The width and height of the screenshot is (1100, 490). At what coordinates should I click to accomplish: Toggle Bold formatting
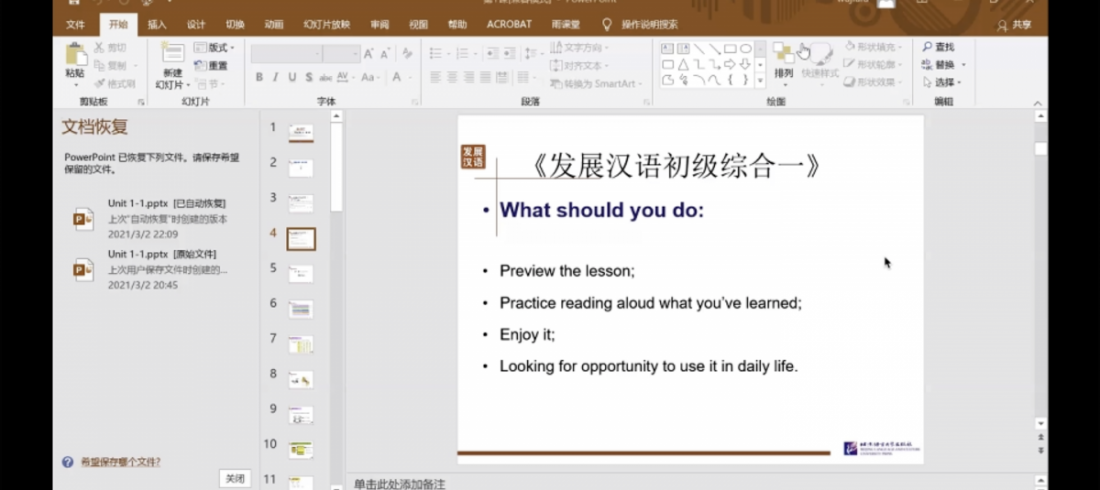[259, 77]
